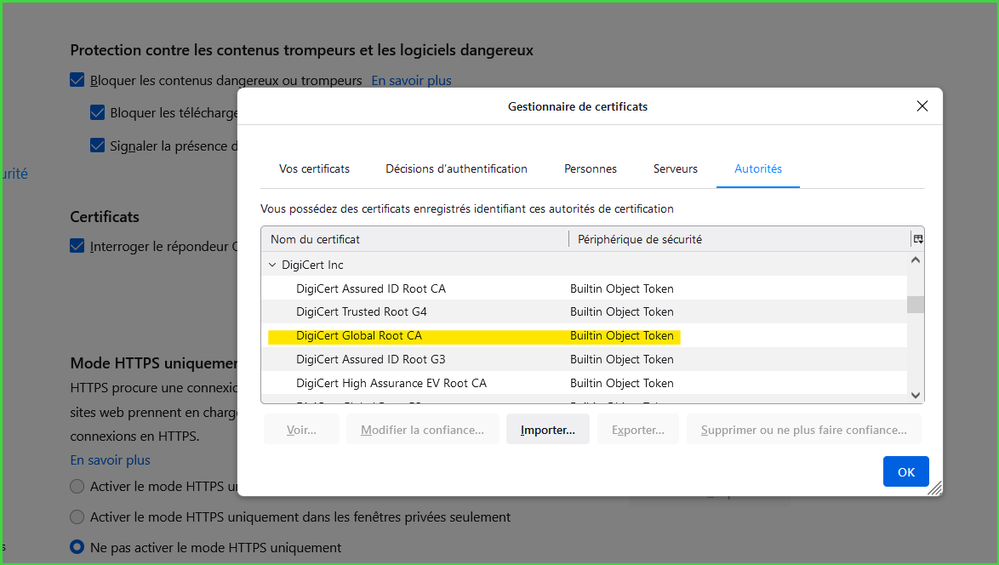Select DigiCert Assured ID Root G3 row
Image resolution: width=999 pixels, height=565 pixels.
pos(584,359)
